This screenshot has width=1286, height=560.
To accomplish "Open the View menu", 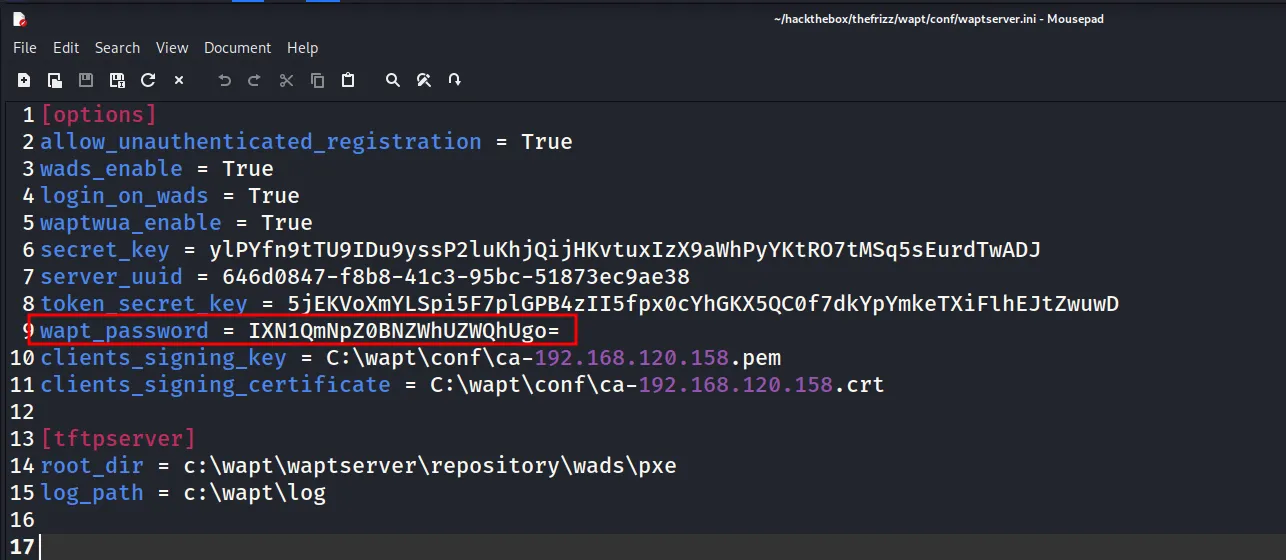I will tap(172, 48).
